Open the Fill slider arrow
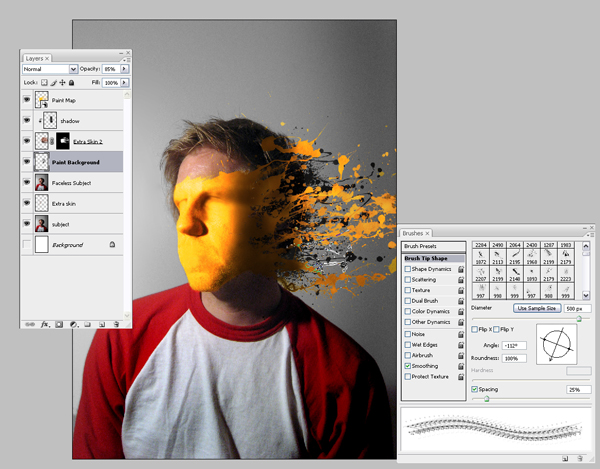 click(x=124, y=82)
